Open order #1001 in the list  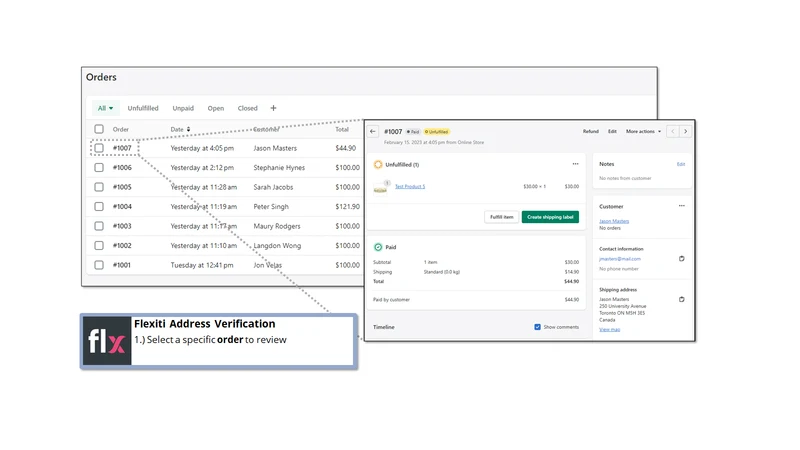[x=121, y=265]
